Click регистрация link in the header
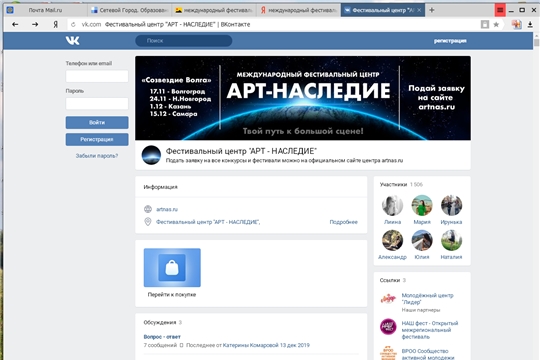 [x=450, y=41]
